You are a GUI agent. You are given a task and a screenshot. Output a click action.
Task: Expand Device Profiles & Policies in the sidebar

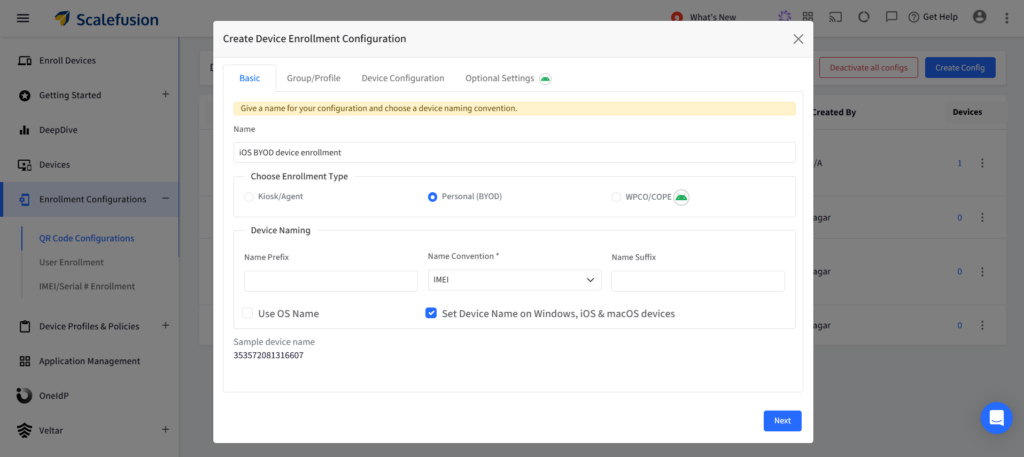pos(165,325)
